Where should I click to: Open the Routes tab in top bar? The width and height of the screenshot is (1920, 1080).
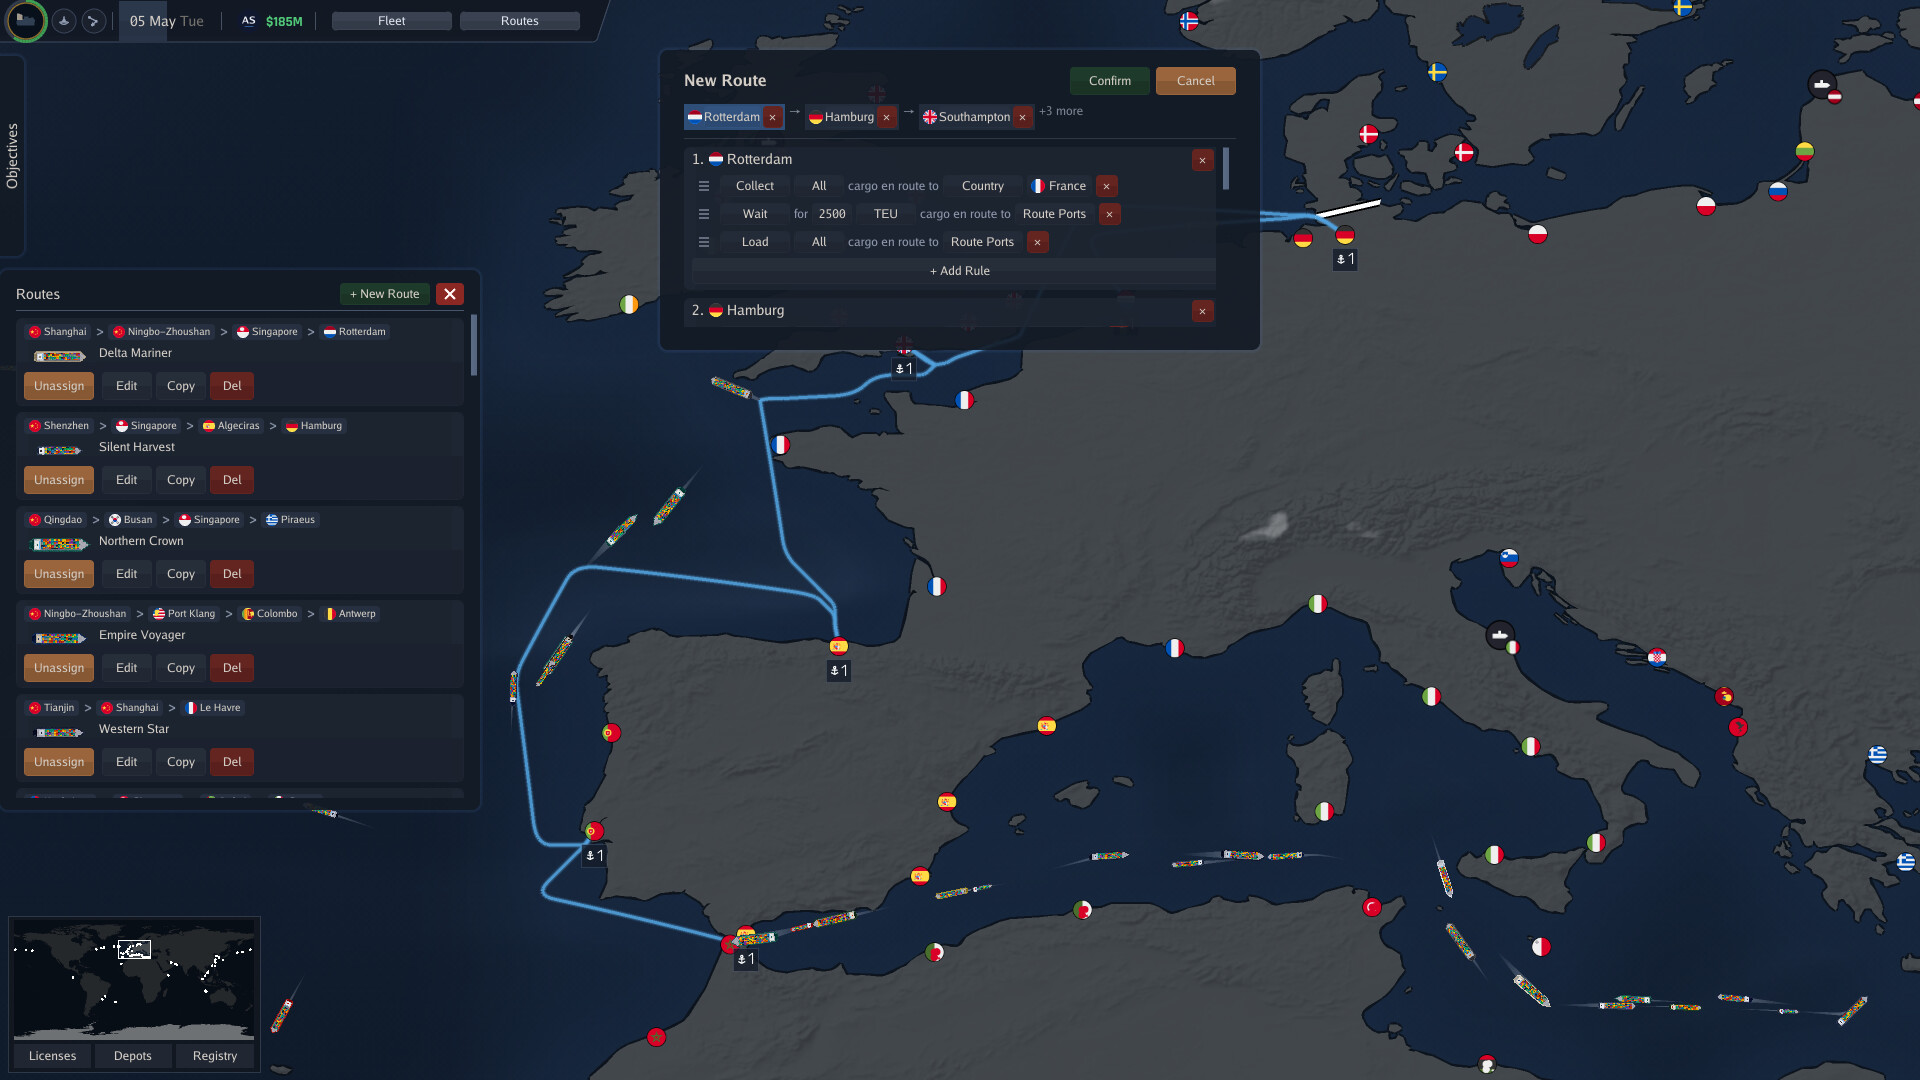519,21
